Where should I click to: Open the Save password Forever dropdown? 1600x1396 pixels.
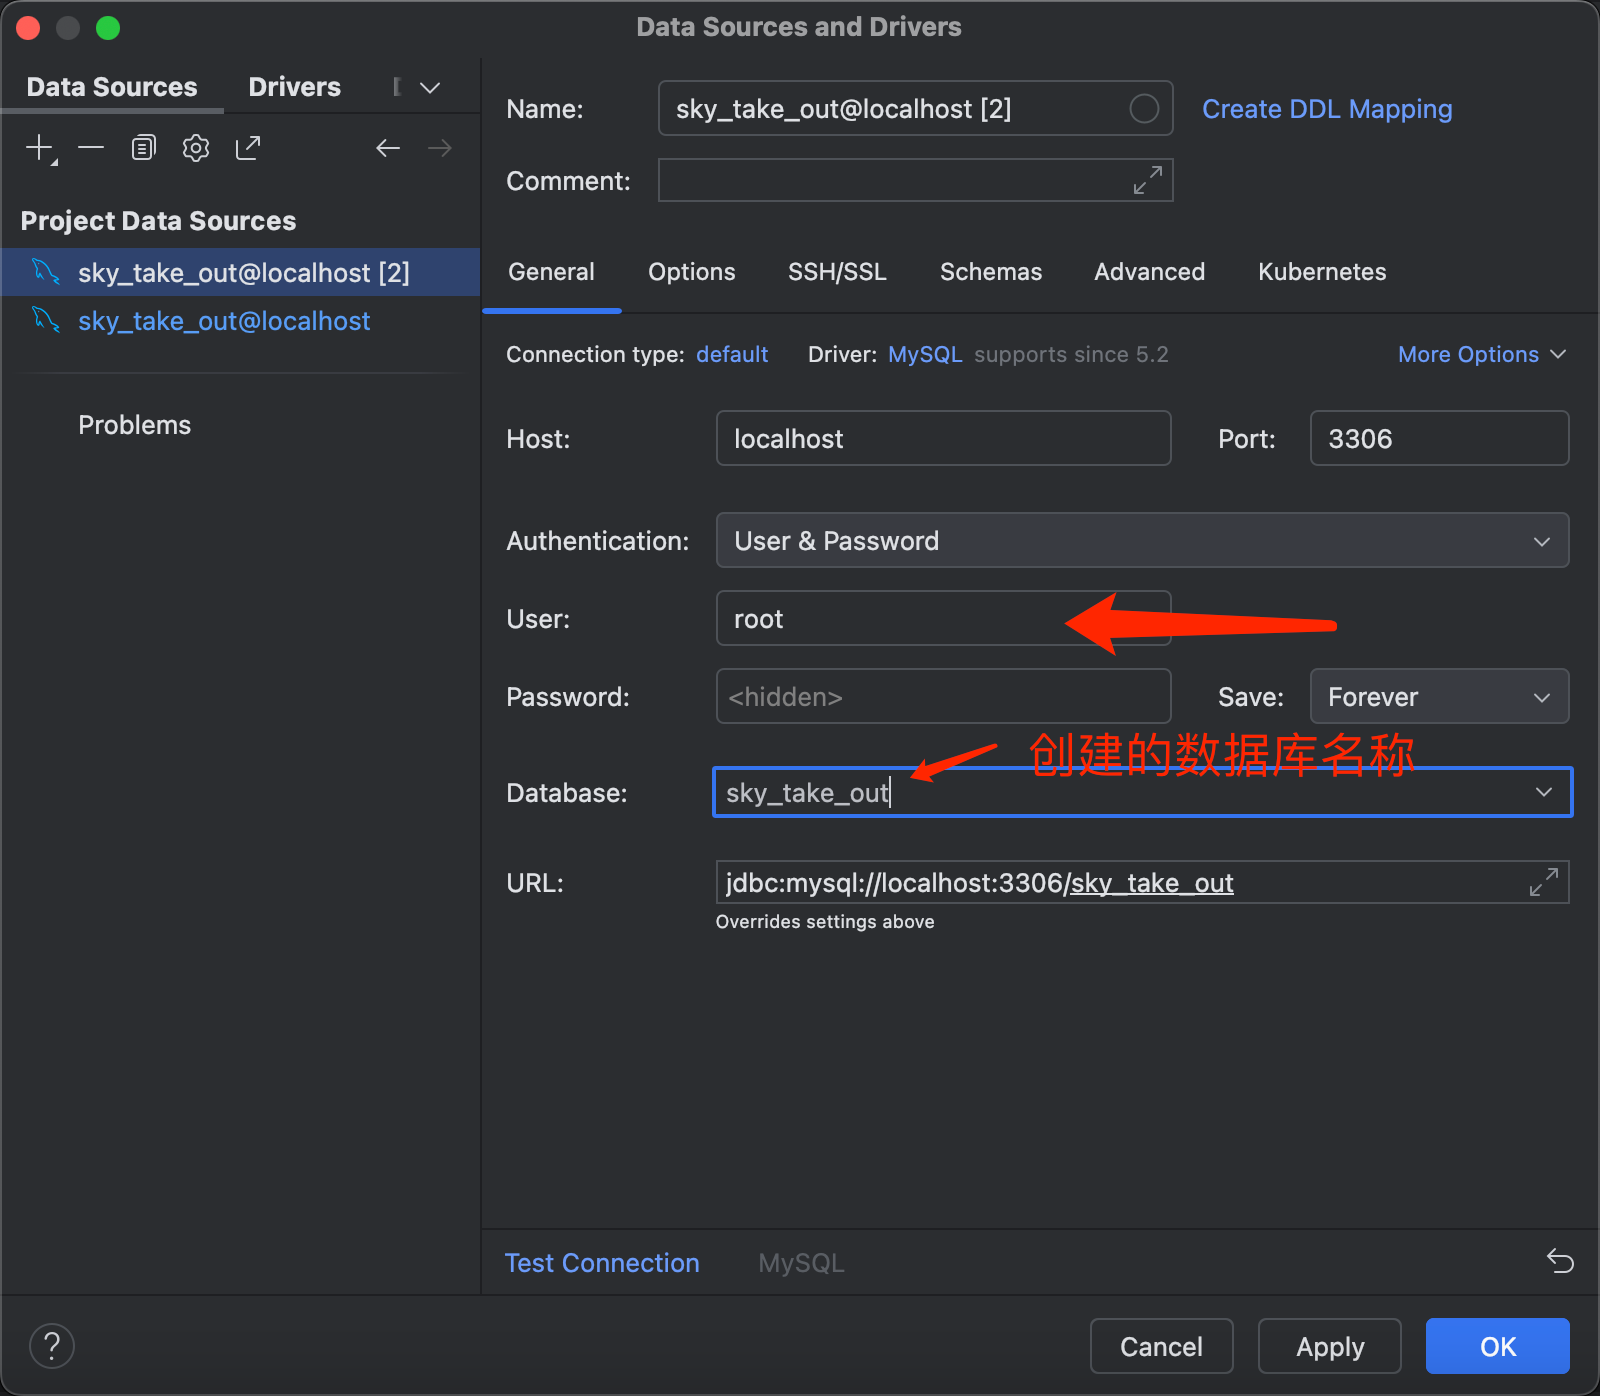1439,696
